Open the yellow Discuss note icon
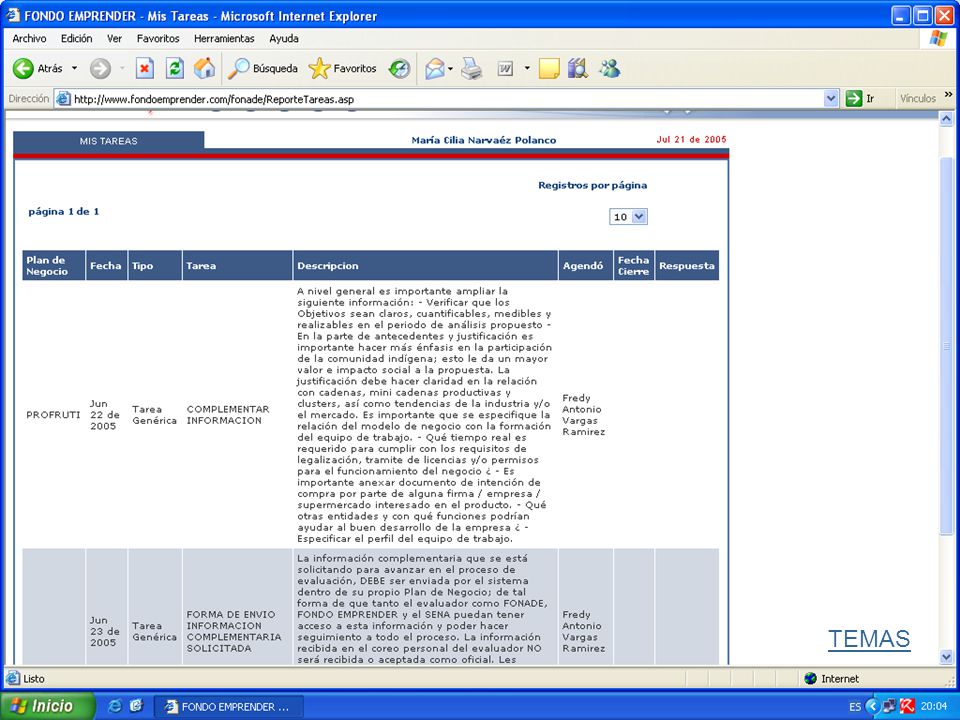 coord(549,69)
